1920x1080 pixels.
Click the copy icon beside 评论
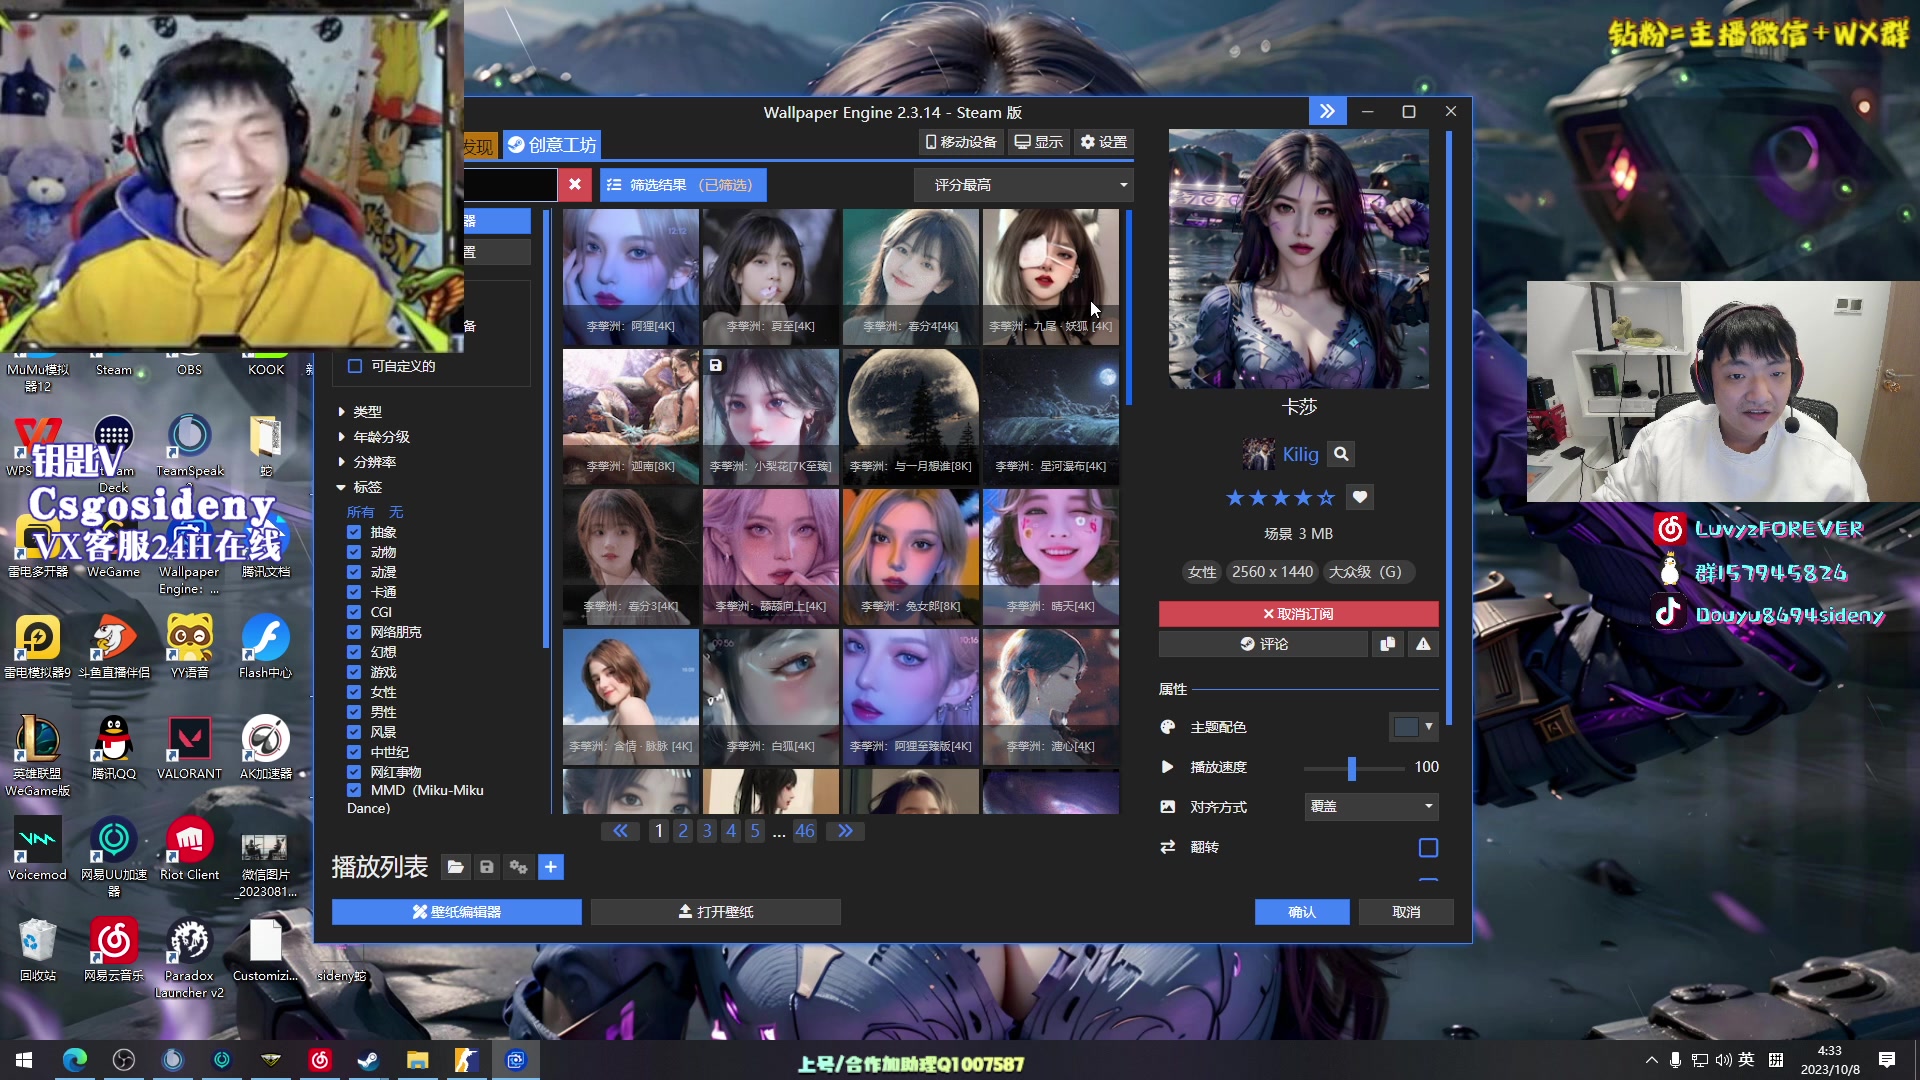coord(1387,644)
